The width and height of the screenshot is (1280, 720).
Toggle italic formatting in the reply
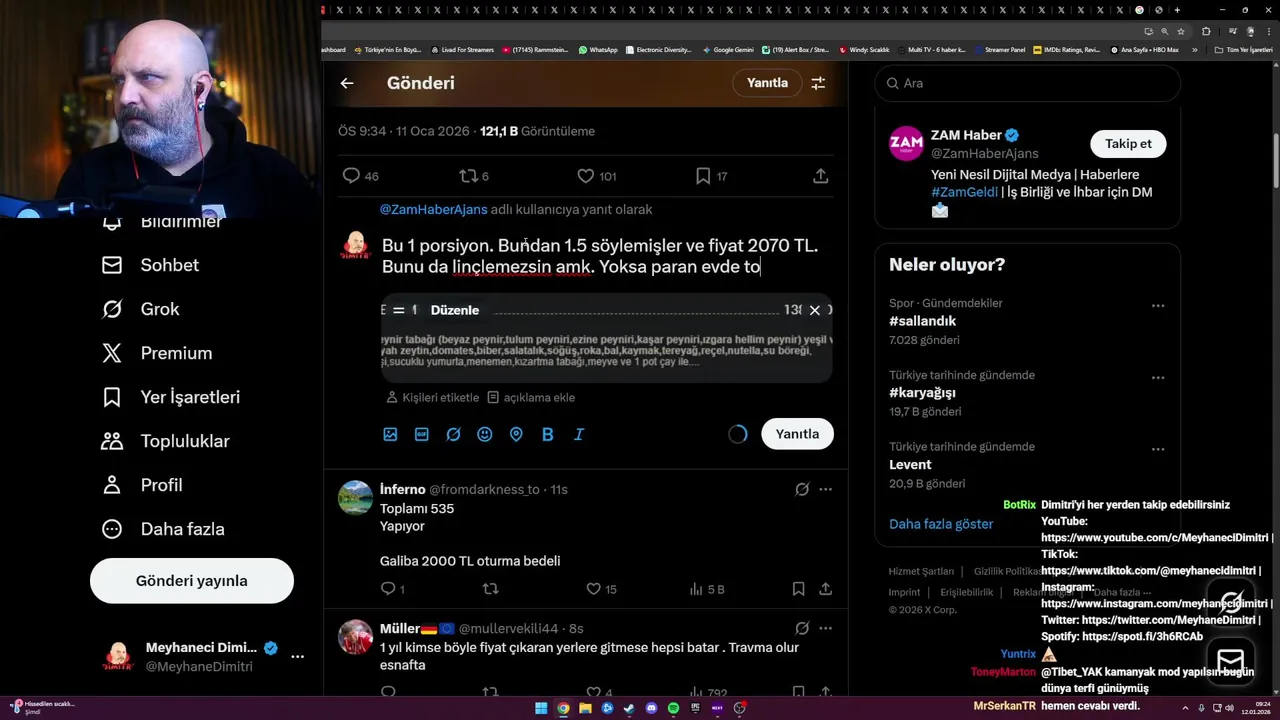[579, 434]
